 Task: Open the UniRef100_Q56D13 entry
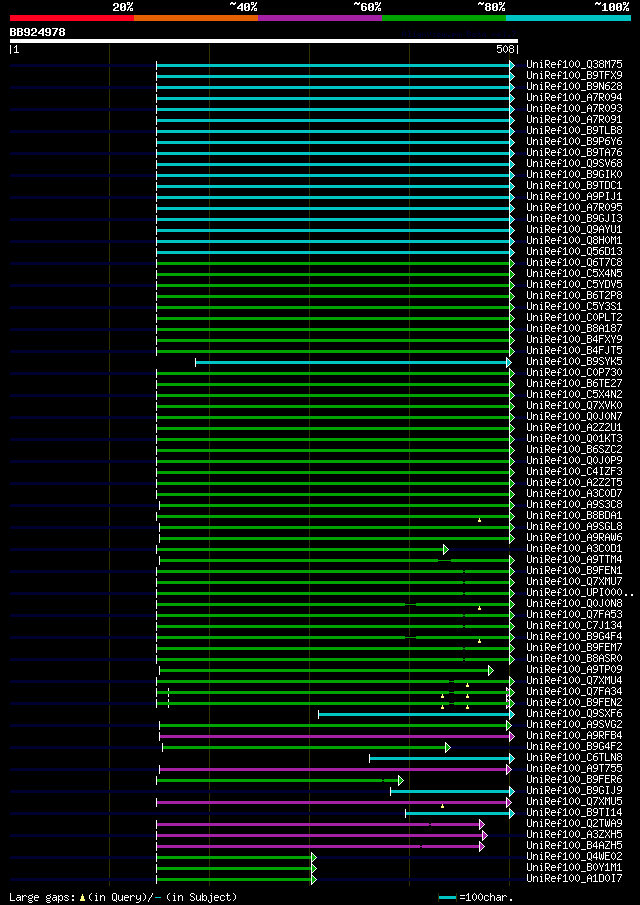pyautogui.click(x=574, y=252)
